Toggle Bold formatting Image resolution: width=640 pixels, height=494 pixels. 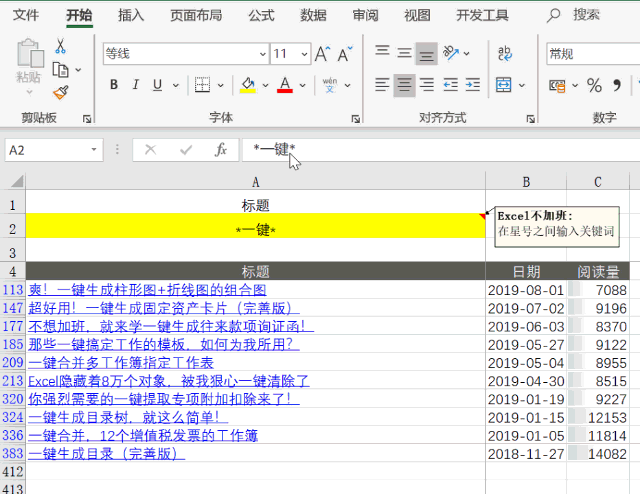pos(114,85)
